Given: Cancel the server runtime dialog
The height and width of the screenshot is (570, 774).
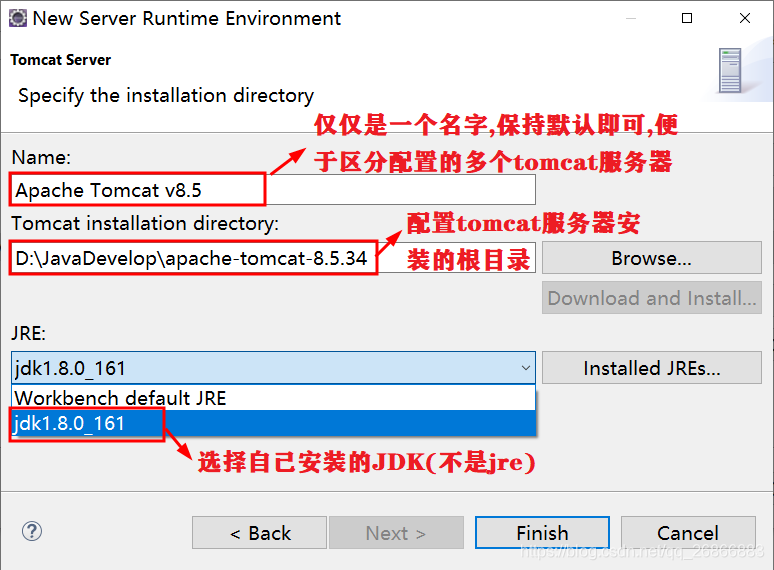Looking at the screenshot, I should click(688, 532).
